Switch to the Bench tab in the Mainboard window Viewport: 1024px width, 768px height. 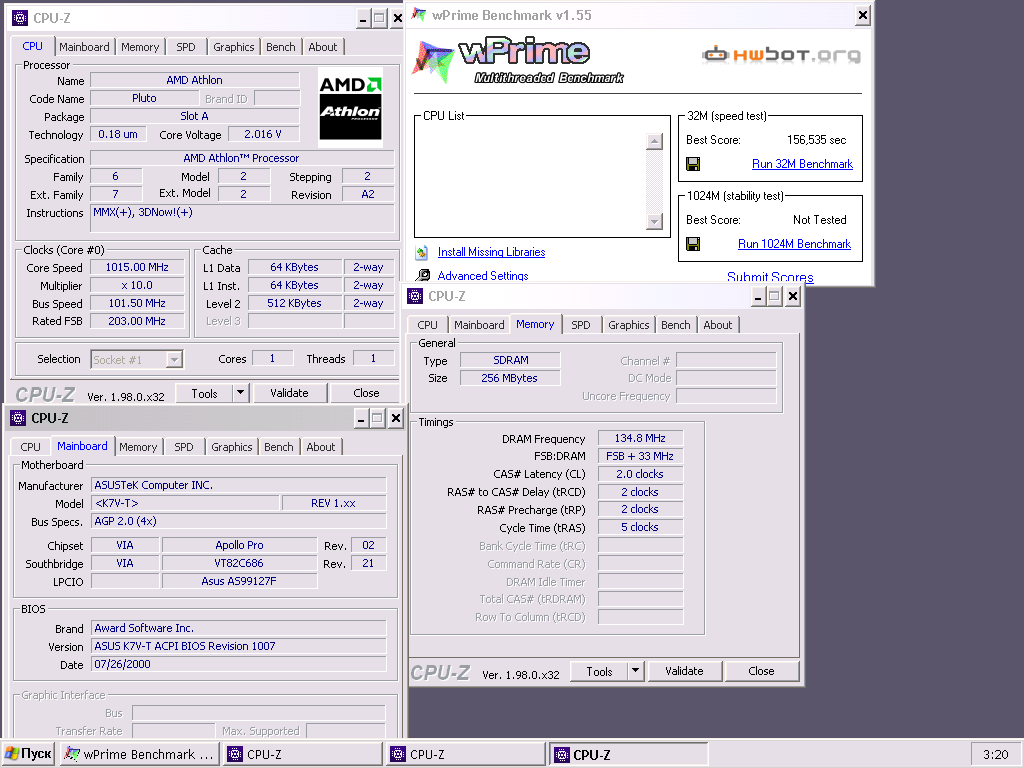tap(279, 447)
